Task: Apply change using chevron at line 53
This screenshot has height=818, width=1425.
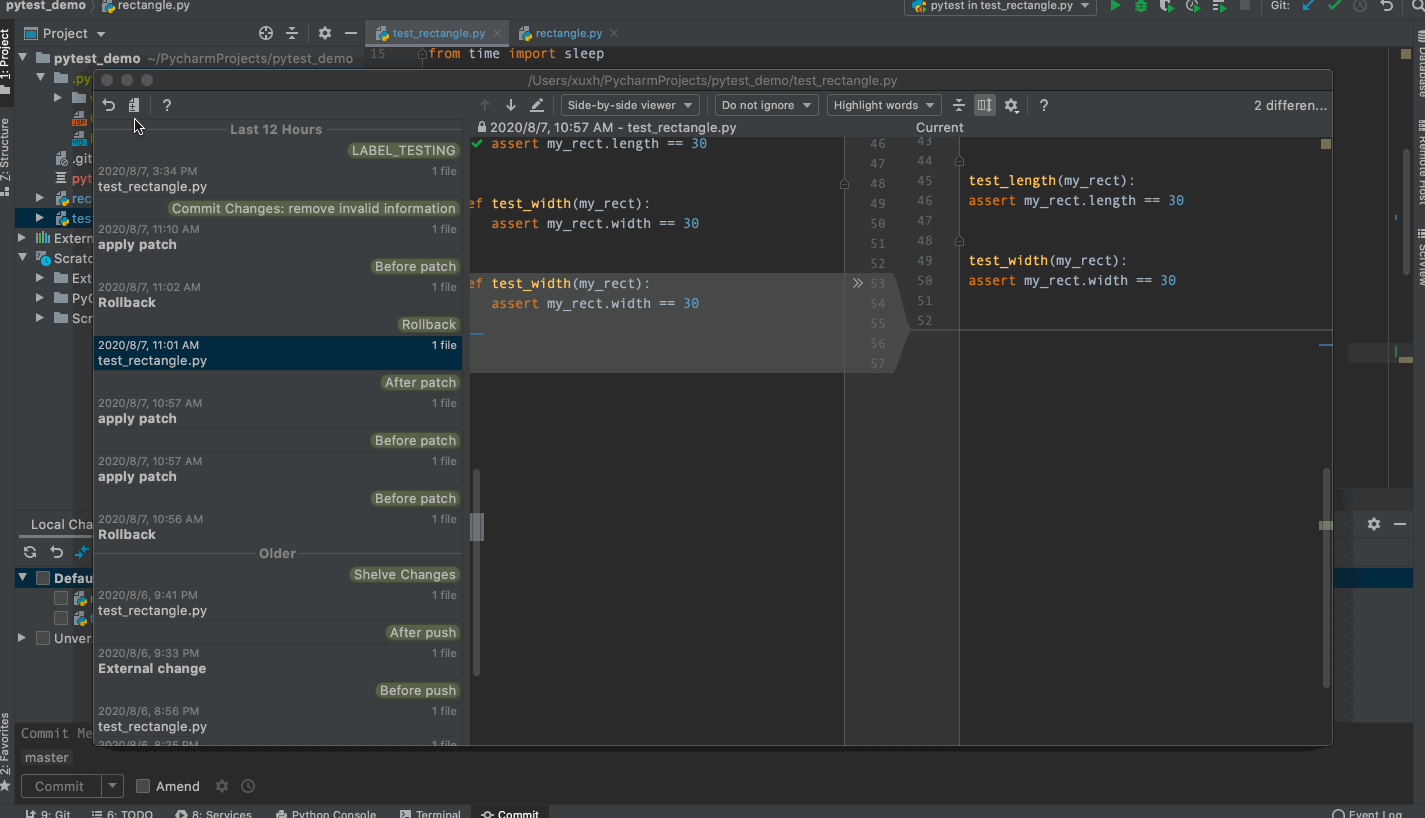Action: pos(857,283)
